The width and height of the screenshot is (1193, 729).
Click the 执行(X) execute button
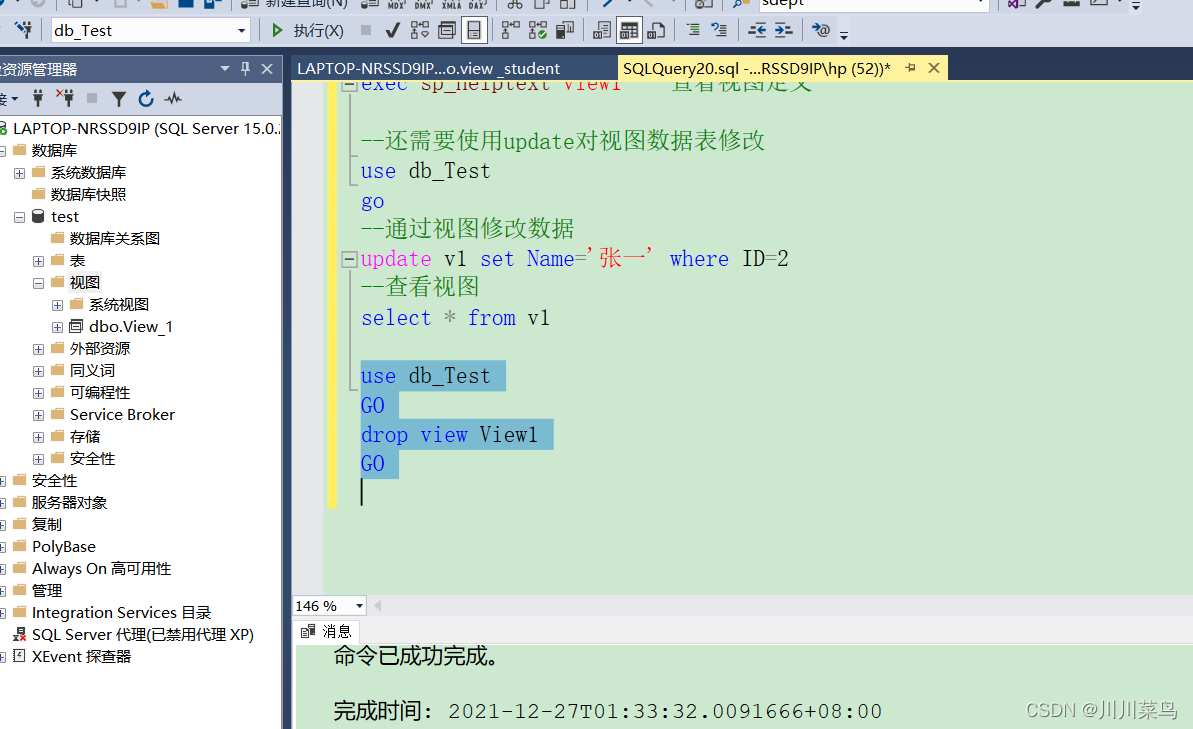pos(308,30)
